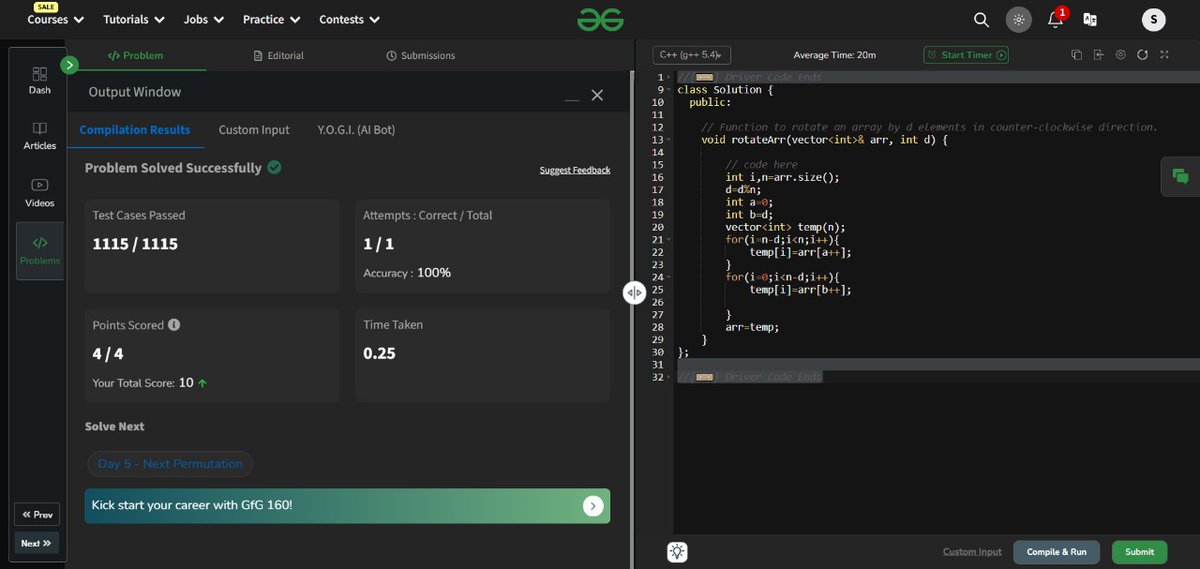The height and width of the screenshot is (569, 1200).
Task: Fold the second for loop at line 24
Action: coord(670,277)
